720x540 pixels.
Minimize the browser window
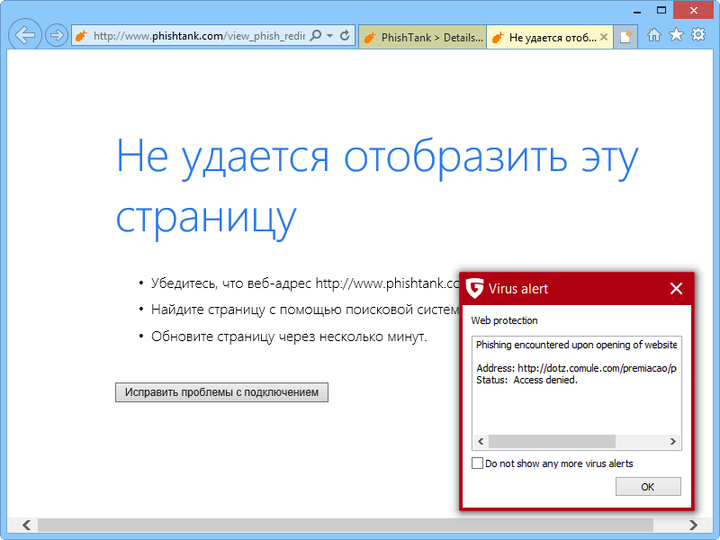[637, 11]
